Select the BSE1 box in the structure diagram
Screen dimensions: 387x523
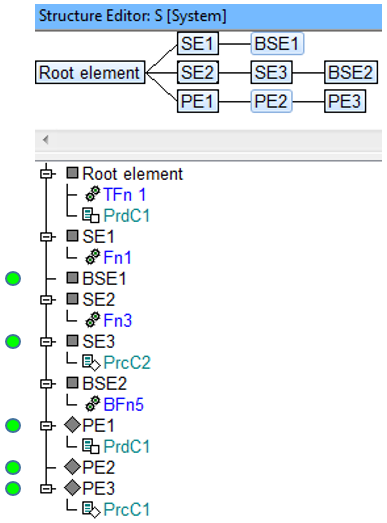click(277, 43)
